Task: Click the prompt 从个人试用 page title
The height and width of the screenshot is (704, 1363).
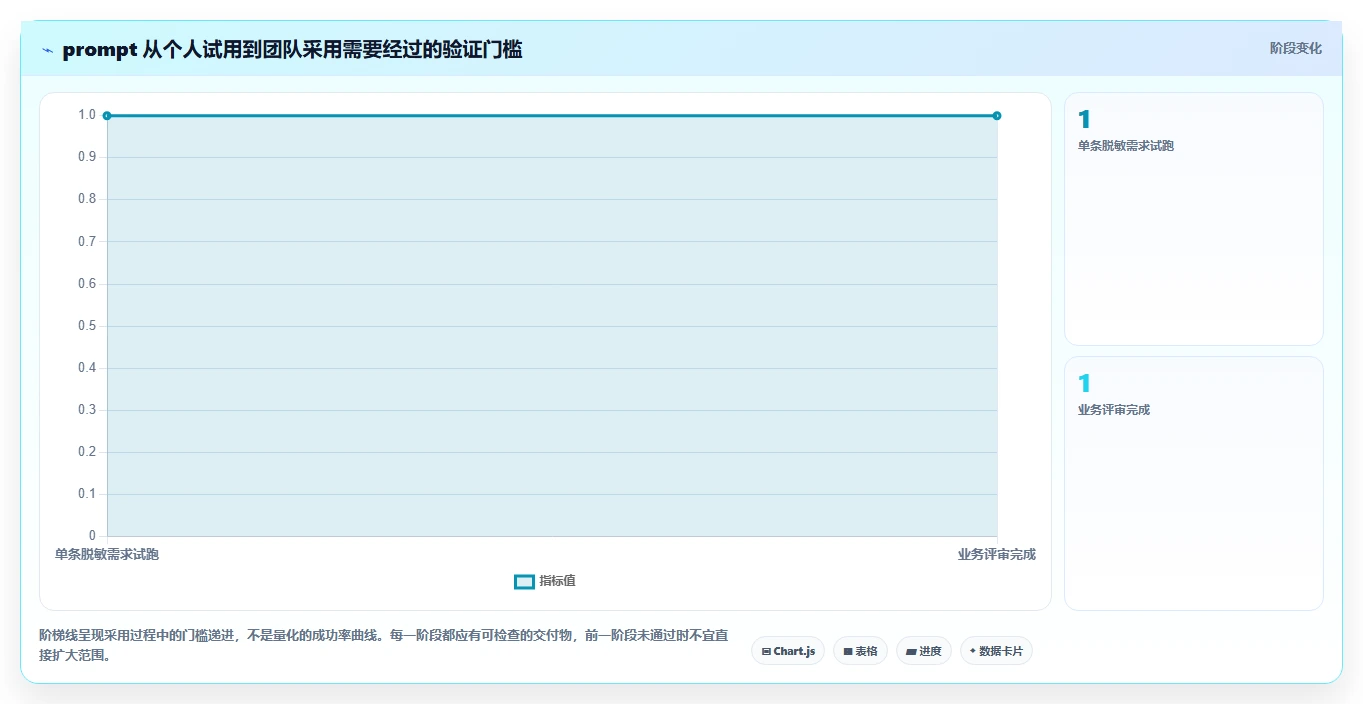Action: click(292, 49)
